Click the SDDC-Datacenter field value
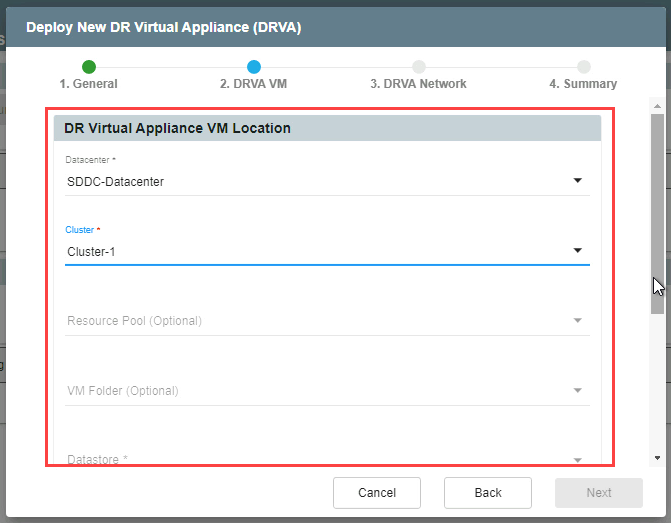Viewport: 671px width, 523px height. tap(115, 182)
